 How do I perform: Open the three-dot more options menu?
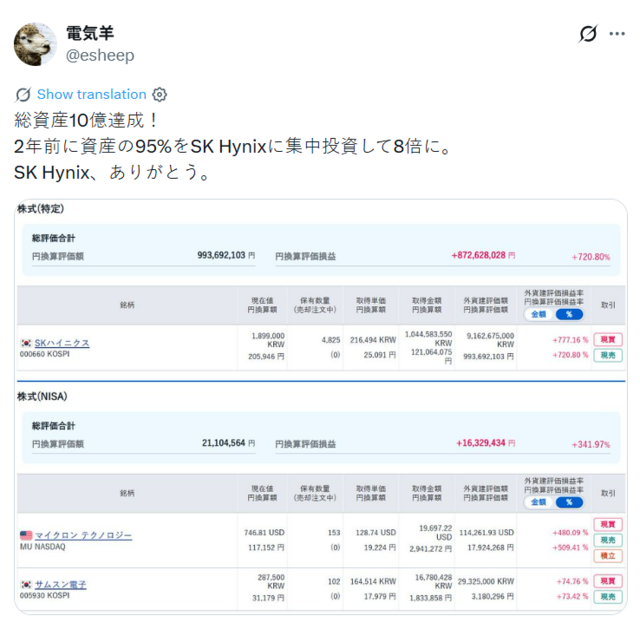pyautogui.click(x=617, y=33)
